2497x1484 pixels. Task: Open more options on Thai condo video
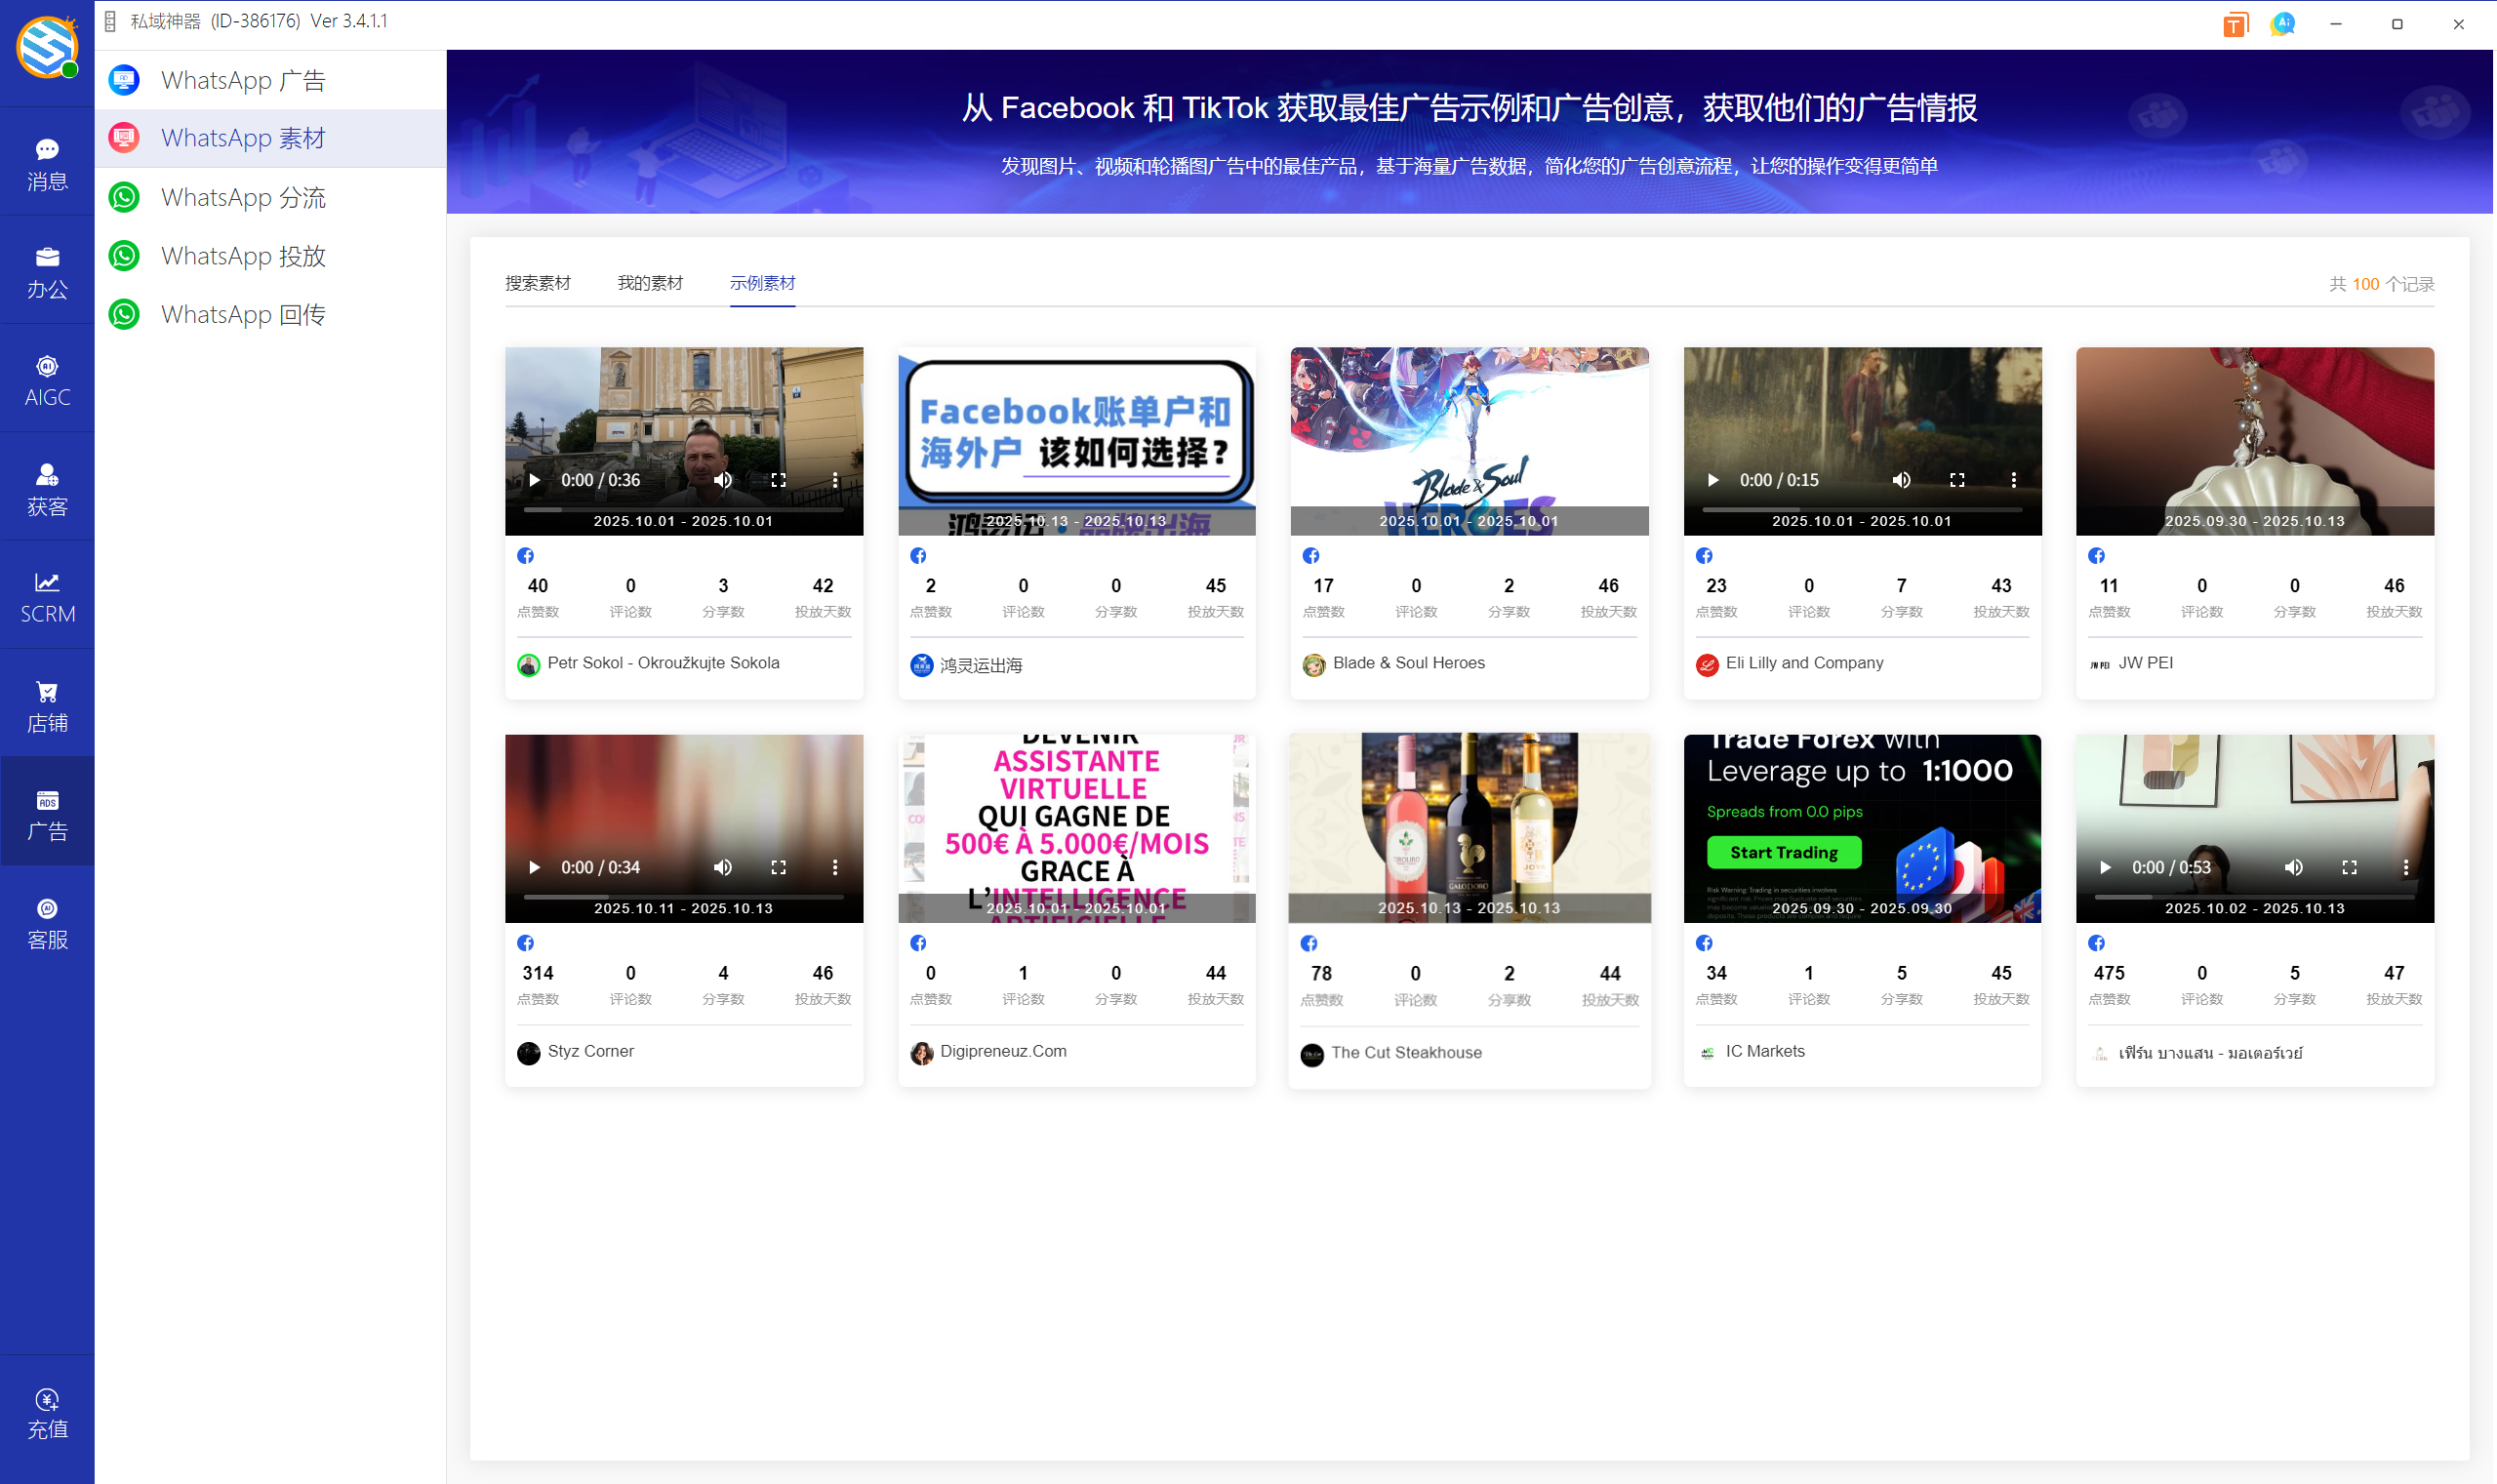coord(2405,867)
